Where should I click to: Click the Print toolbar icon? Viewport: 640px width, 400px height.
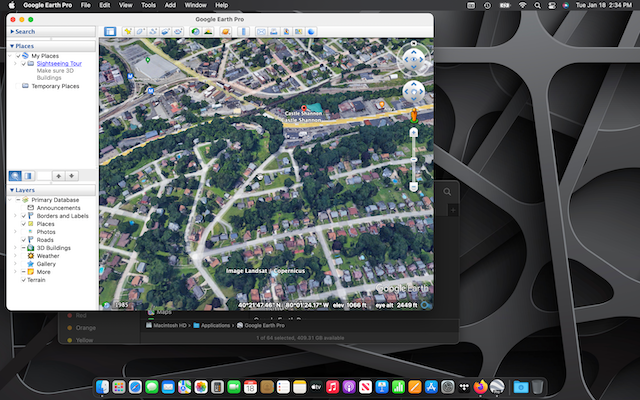(275, 32)
